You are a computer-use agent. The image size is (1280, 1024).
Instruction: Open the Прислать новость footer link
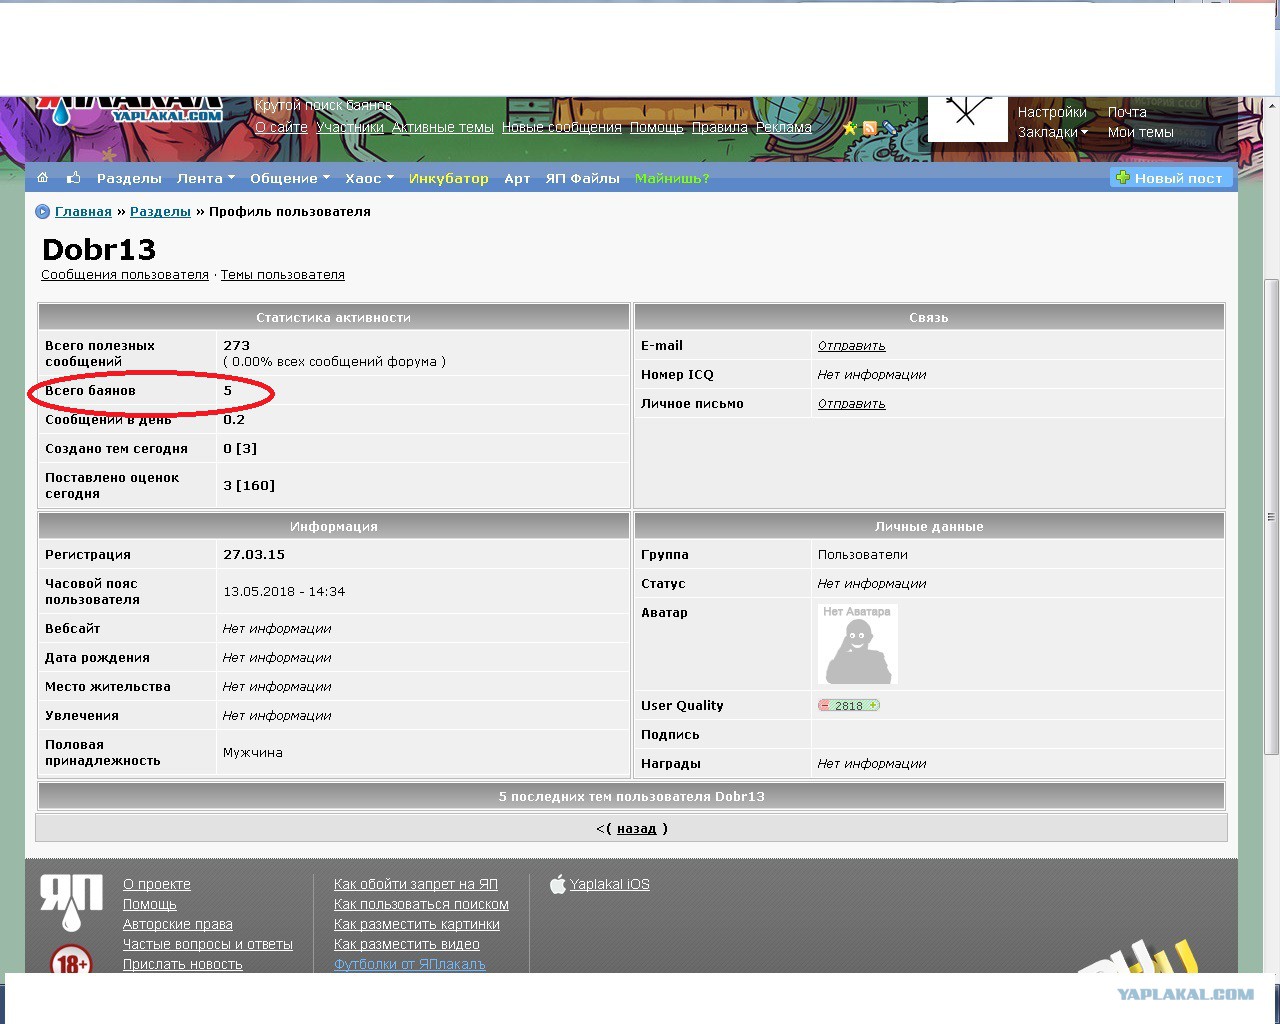183,964
